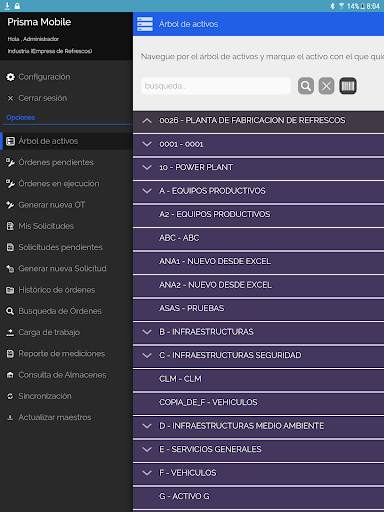The height and width of the screenshot is (512, 384).
Task: Expand D - INFRAESTRUCTURAS MEDIO AMBIENTE chevron
Action: click(x=147, y=426)
